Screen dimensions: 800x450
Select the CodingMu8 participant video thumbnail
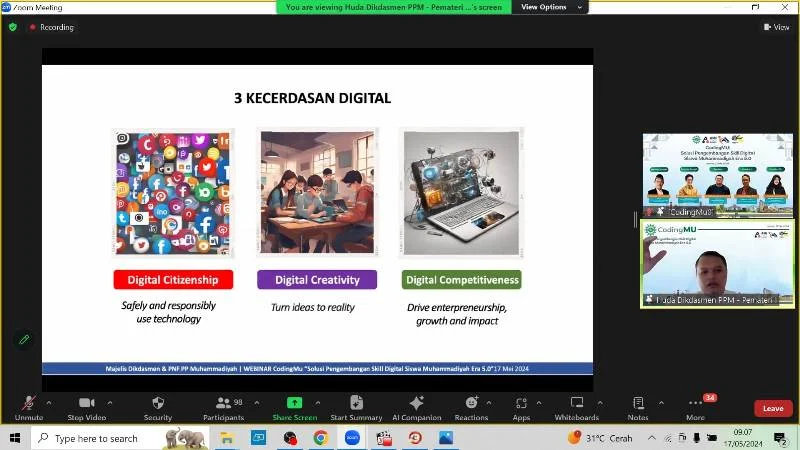click(x=717, y=176)
